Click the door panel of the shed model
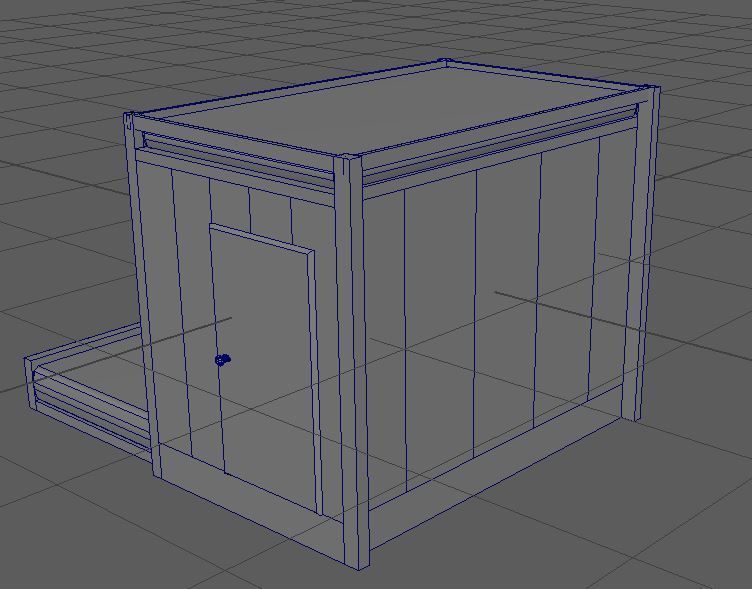Viewport: 752px width, 589px height. pyautogui.click(x=266, y=369)
